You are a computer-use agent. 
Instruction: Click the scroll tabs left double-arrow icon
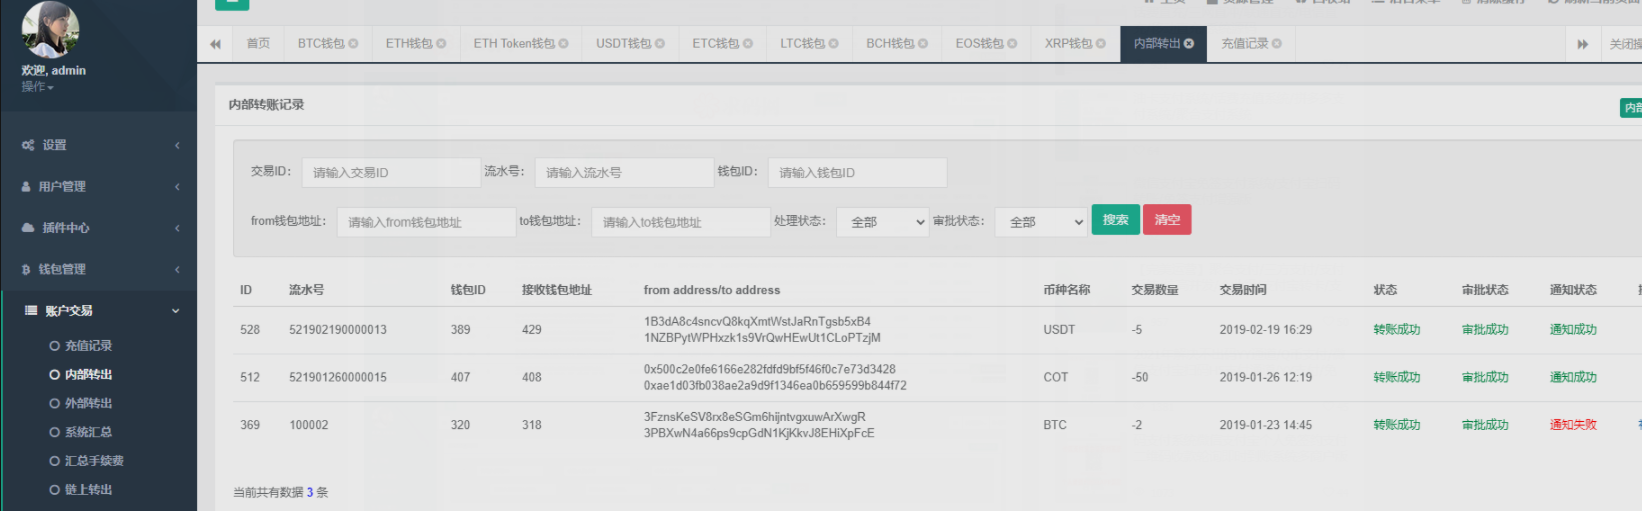point(215,44)
